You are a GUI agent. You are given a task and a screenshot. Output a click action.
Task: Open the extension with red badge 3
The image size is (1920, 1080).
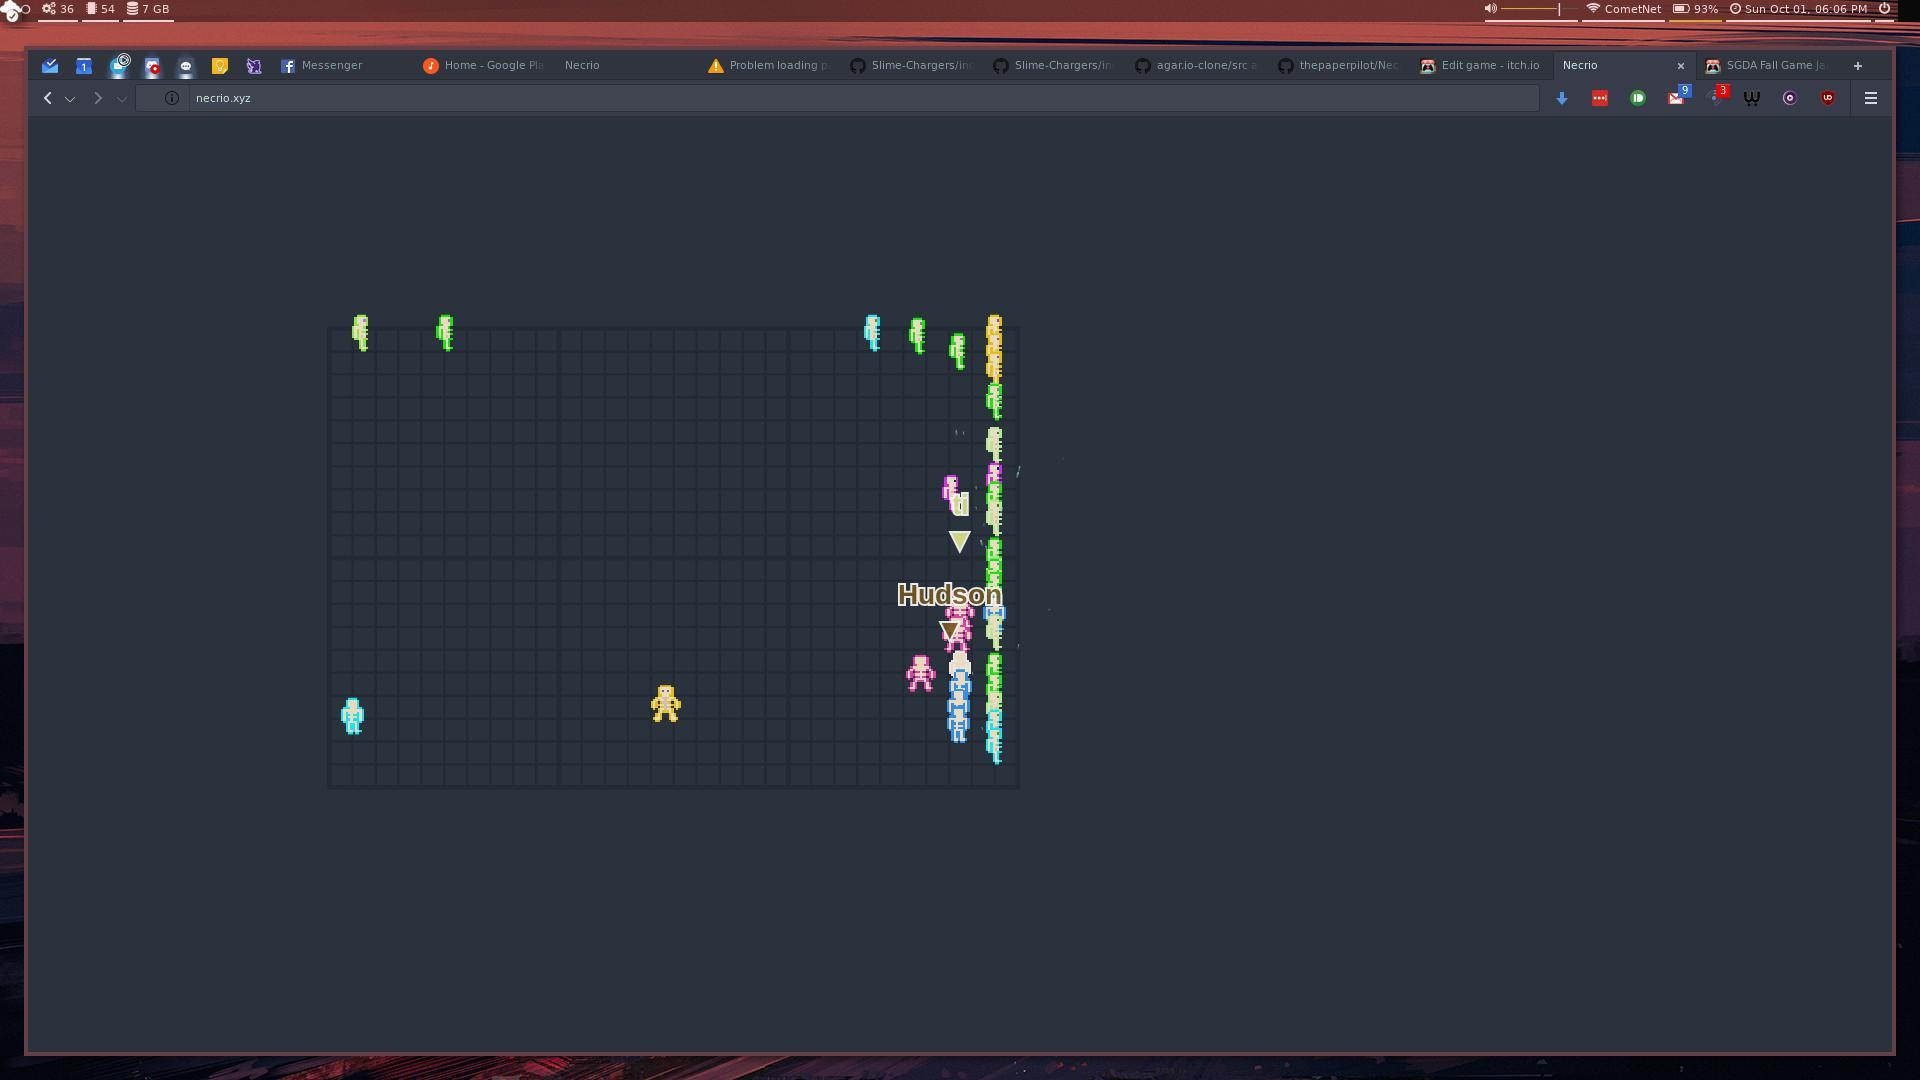tap(1717, 96)
